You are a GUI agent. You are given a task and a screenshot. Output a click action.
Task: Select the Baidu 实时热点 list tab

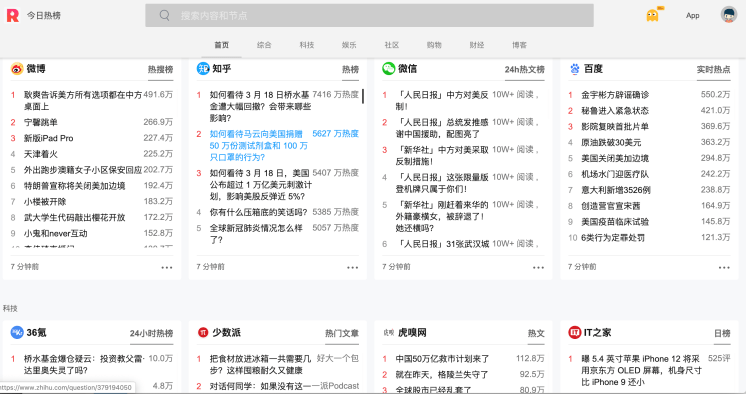(x=713, y=69)
